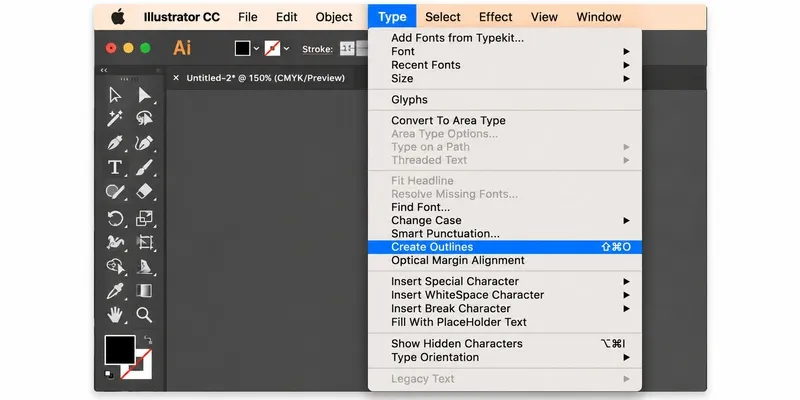Click the large black fill swatch

(120, 349)
